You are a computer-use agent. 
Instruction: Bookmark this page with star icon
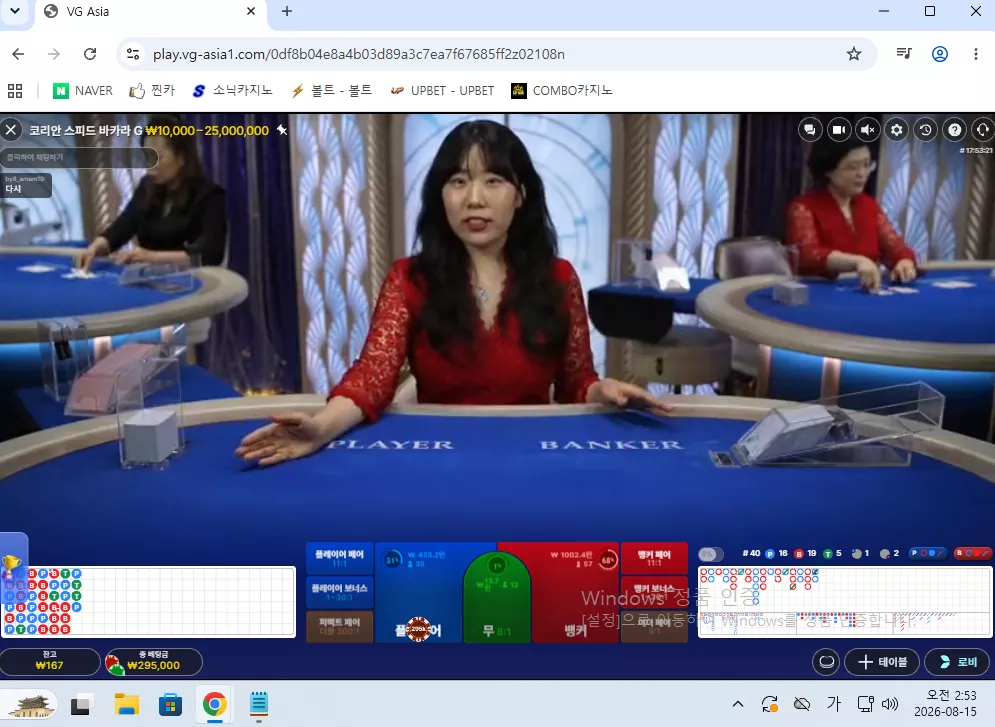tap(853, 54)
